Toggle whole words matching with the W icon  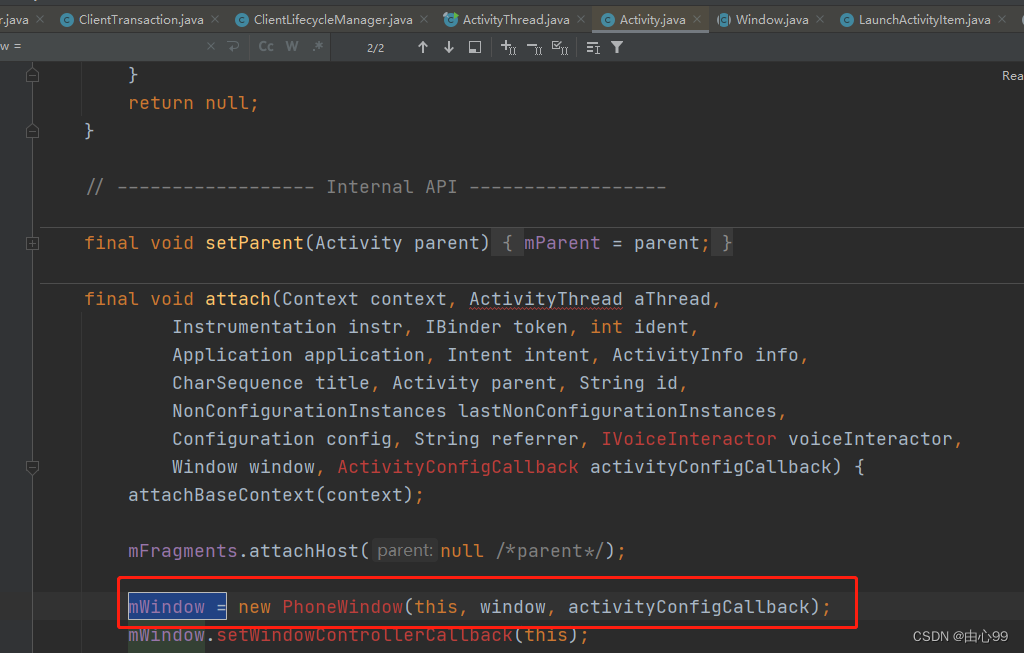291,46
